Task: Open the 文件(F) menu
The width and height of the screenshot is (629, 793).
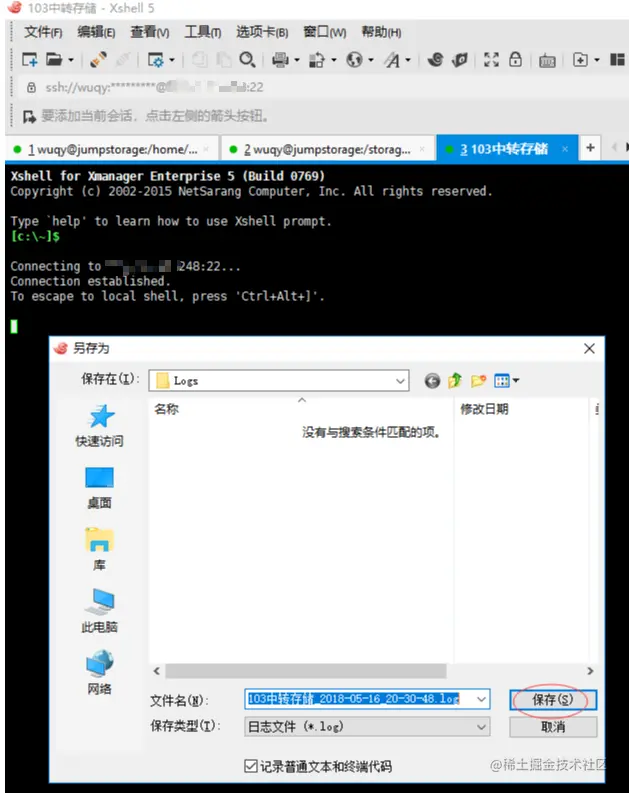Action: point(43,32)
